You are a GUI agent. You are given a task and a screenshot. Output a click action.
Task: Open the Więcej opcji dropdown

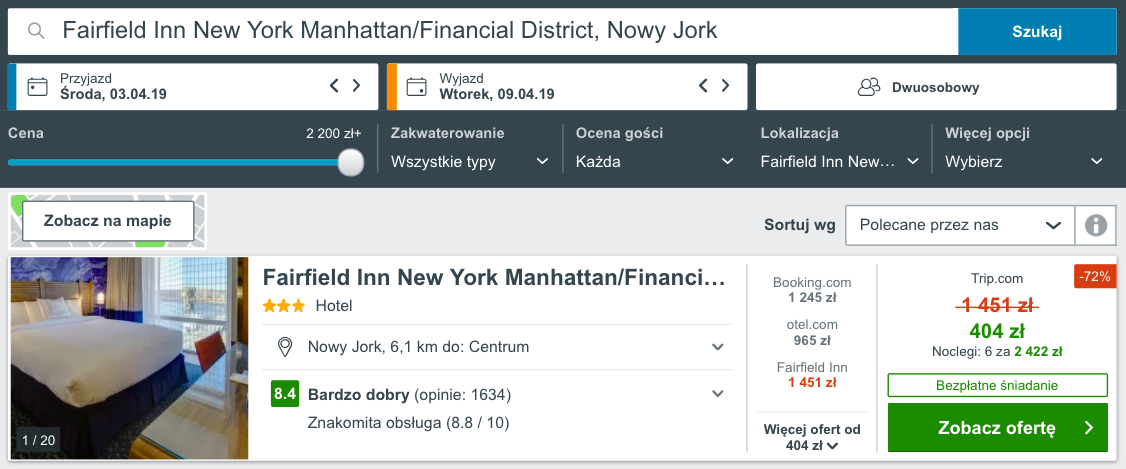[1024, 162]
